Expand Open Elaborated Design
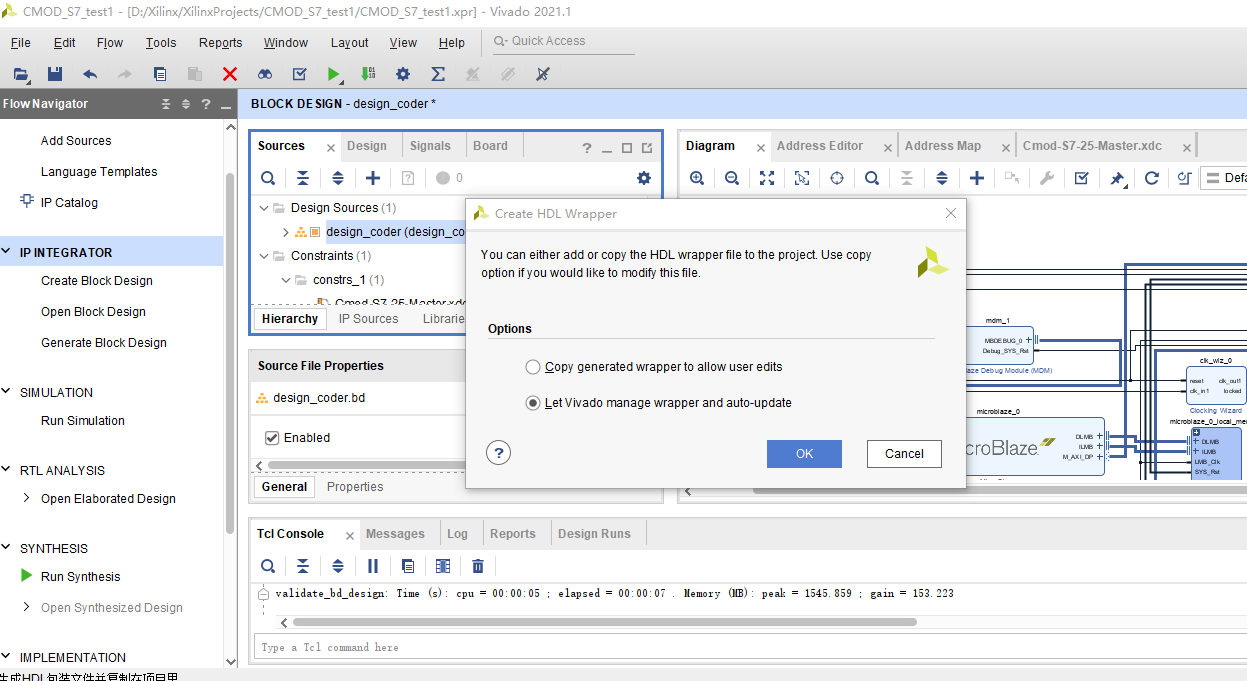1247x681 pixels. [x=27, y=498]
